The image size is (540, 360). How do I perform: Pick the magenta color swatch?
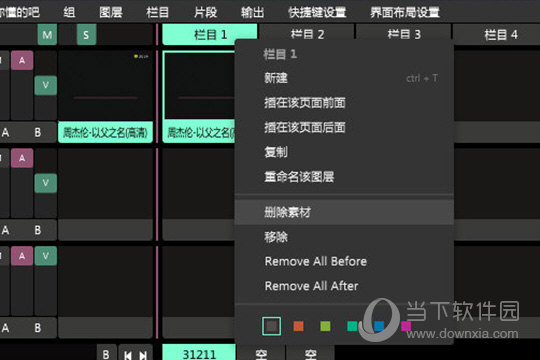[406, 326]
